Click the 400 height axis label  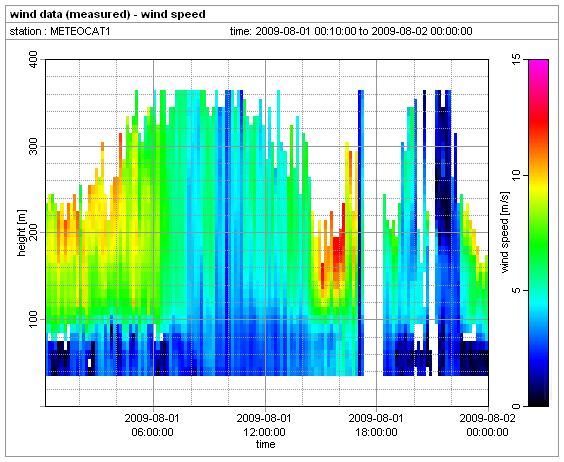33,60
